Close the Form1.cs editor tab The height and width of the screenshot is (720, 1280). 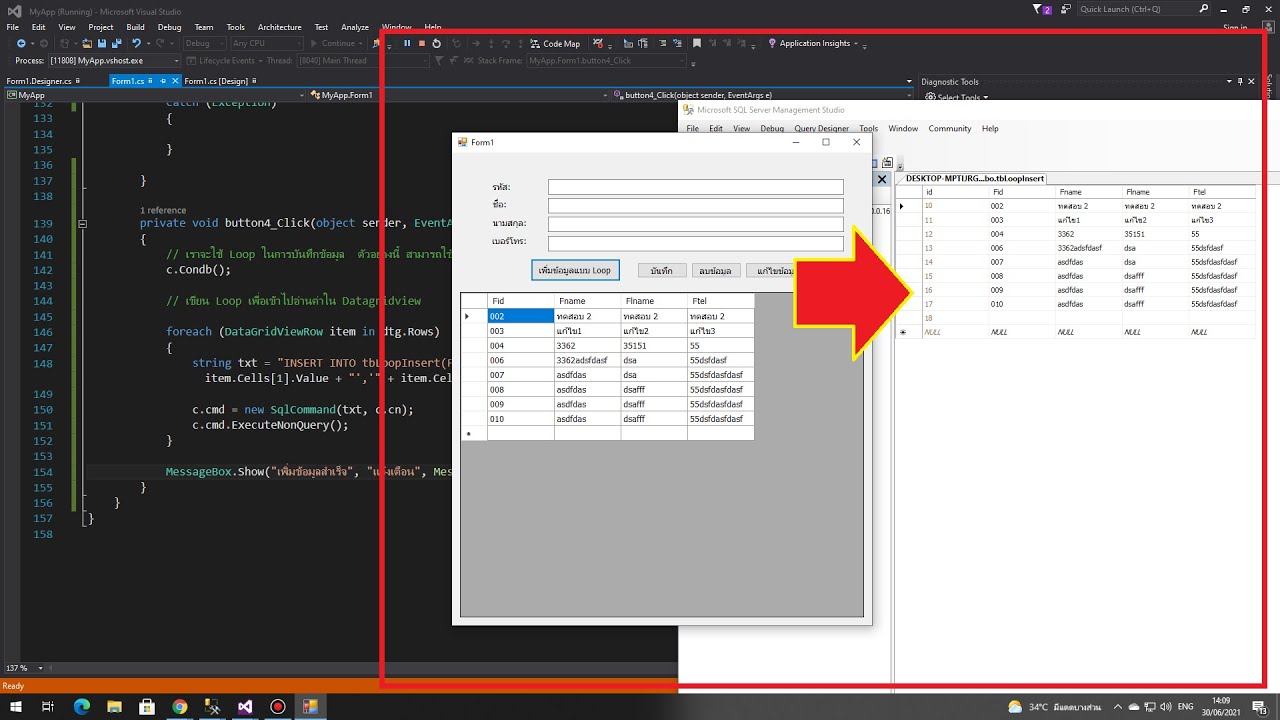pyautogui.click(x=176, y=81)
